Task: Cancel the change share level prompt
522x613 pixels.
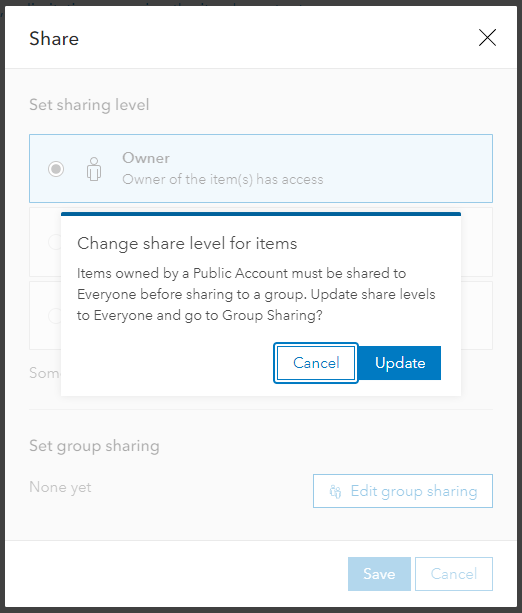Action: (x=316, y=363)
